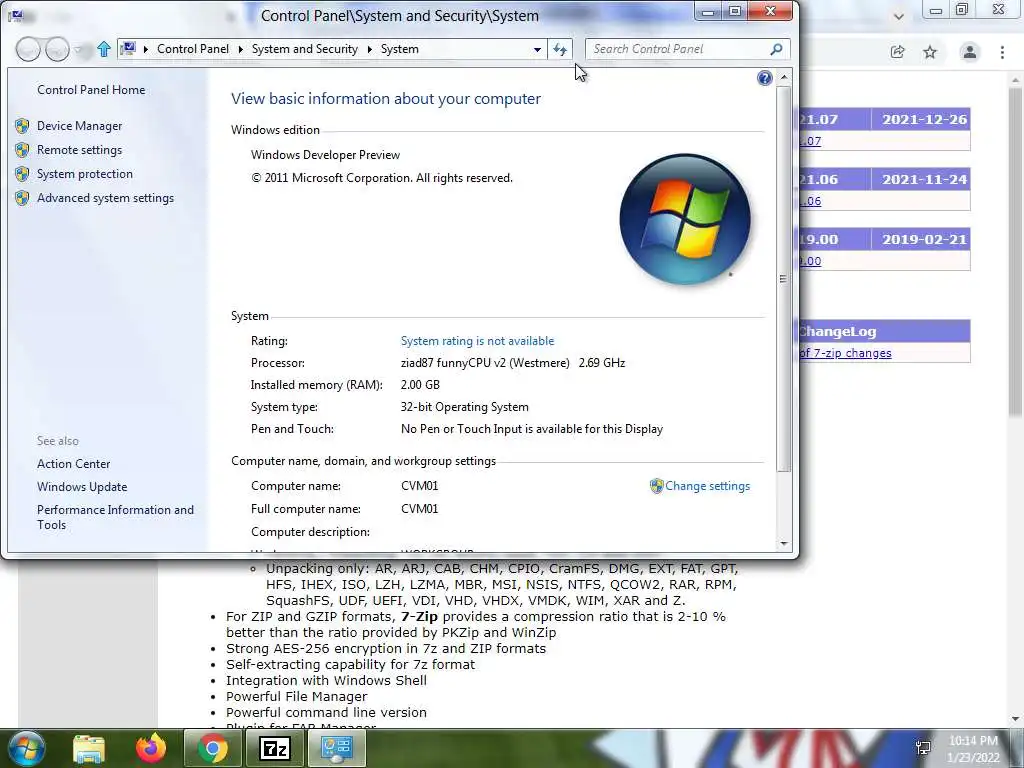1024x768 pixels.
Task: Click the Device Manager shield icon
Action: (22, 125)
